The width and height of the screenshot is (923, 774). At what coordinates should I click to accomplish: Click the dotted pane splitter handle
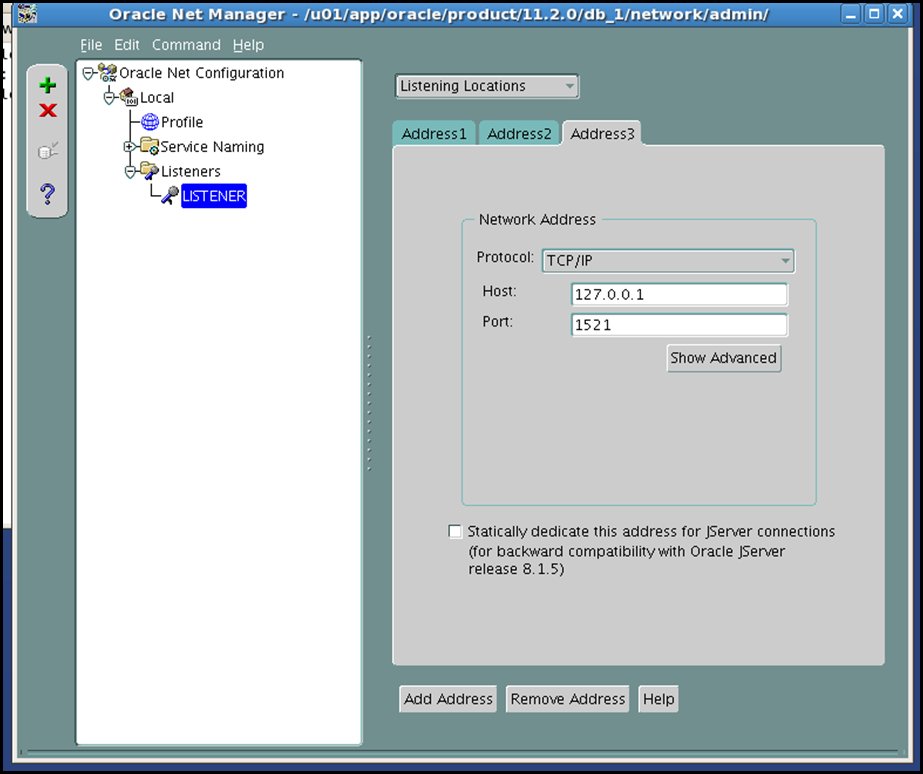(369, 403)
